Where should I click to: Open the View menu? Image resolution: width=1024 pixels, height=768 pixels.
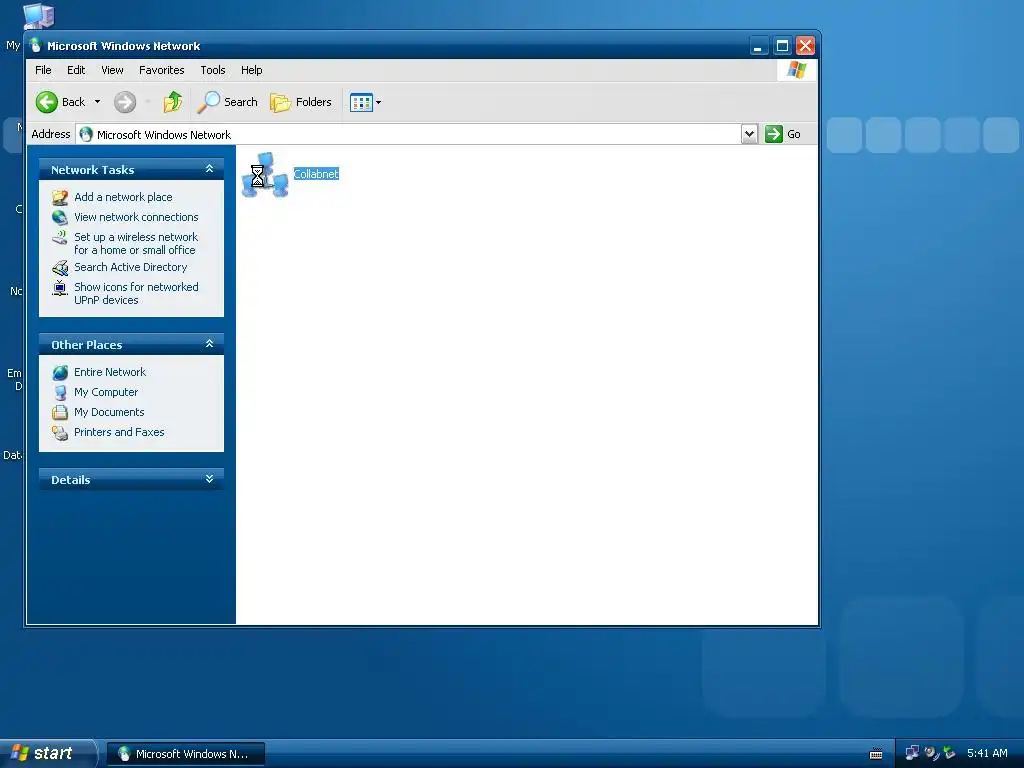(112, 70)
